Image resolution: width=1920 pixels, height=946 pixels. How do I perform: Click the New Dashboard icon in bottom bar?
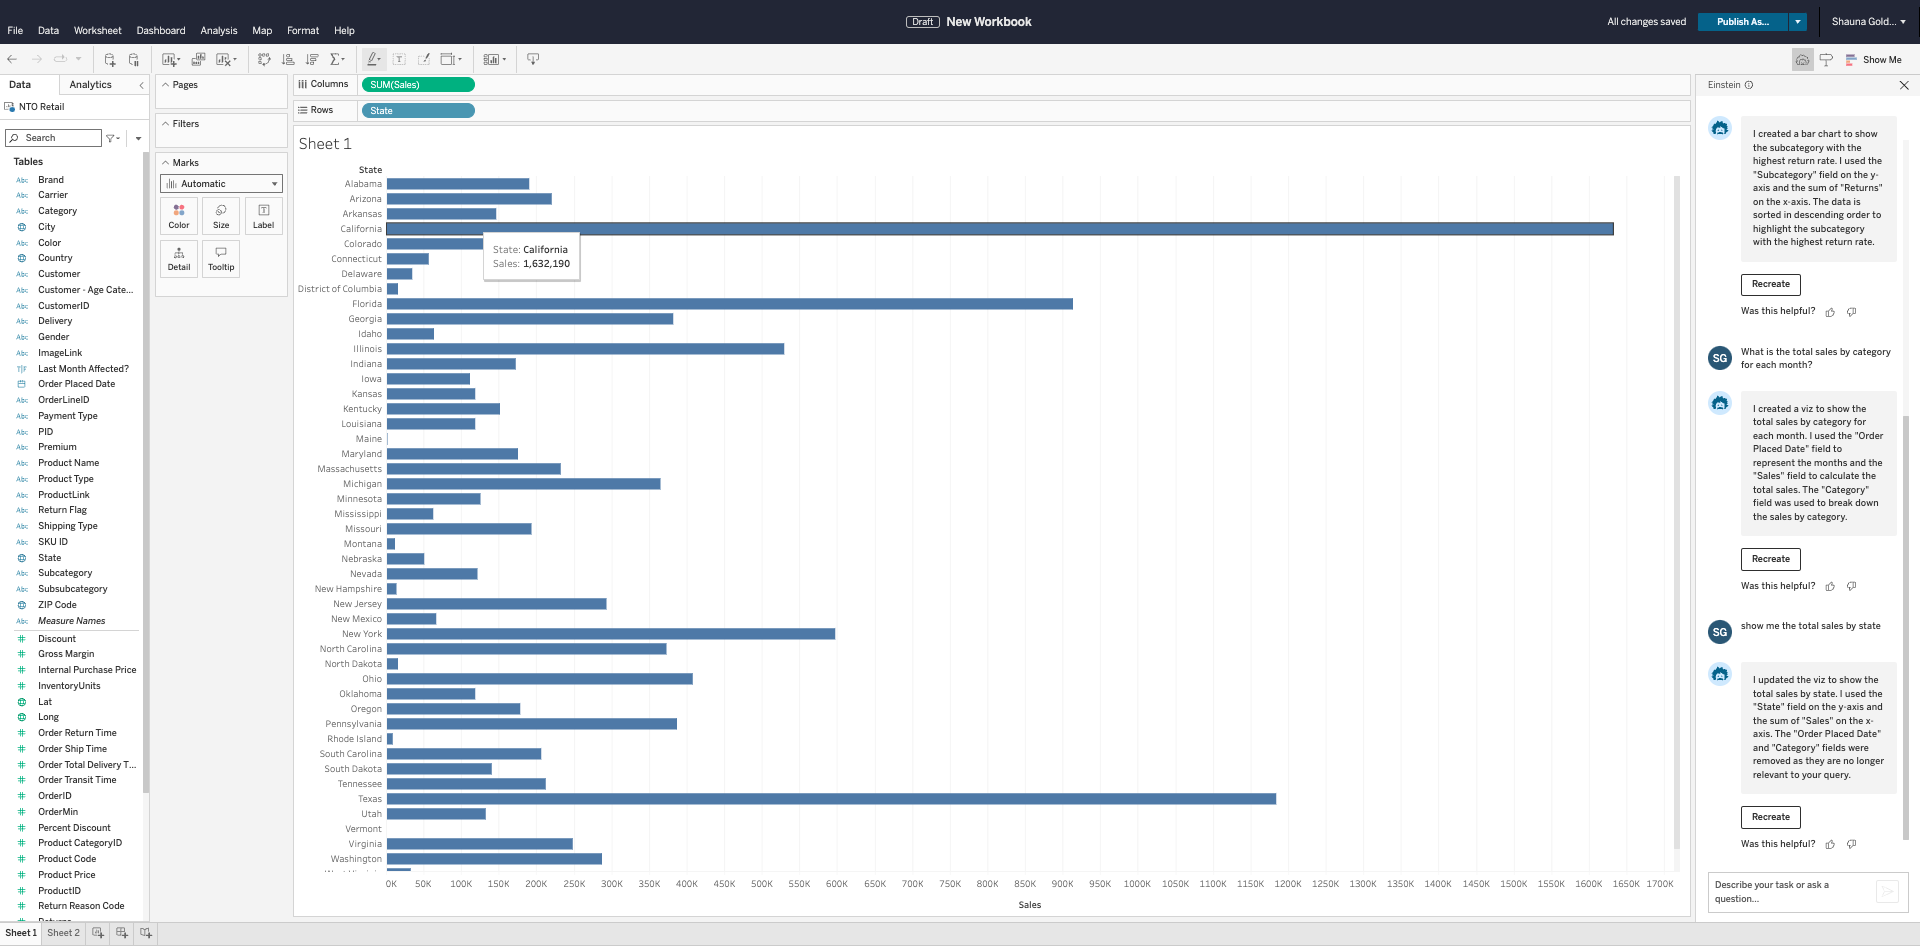(122, 933)
